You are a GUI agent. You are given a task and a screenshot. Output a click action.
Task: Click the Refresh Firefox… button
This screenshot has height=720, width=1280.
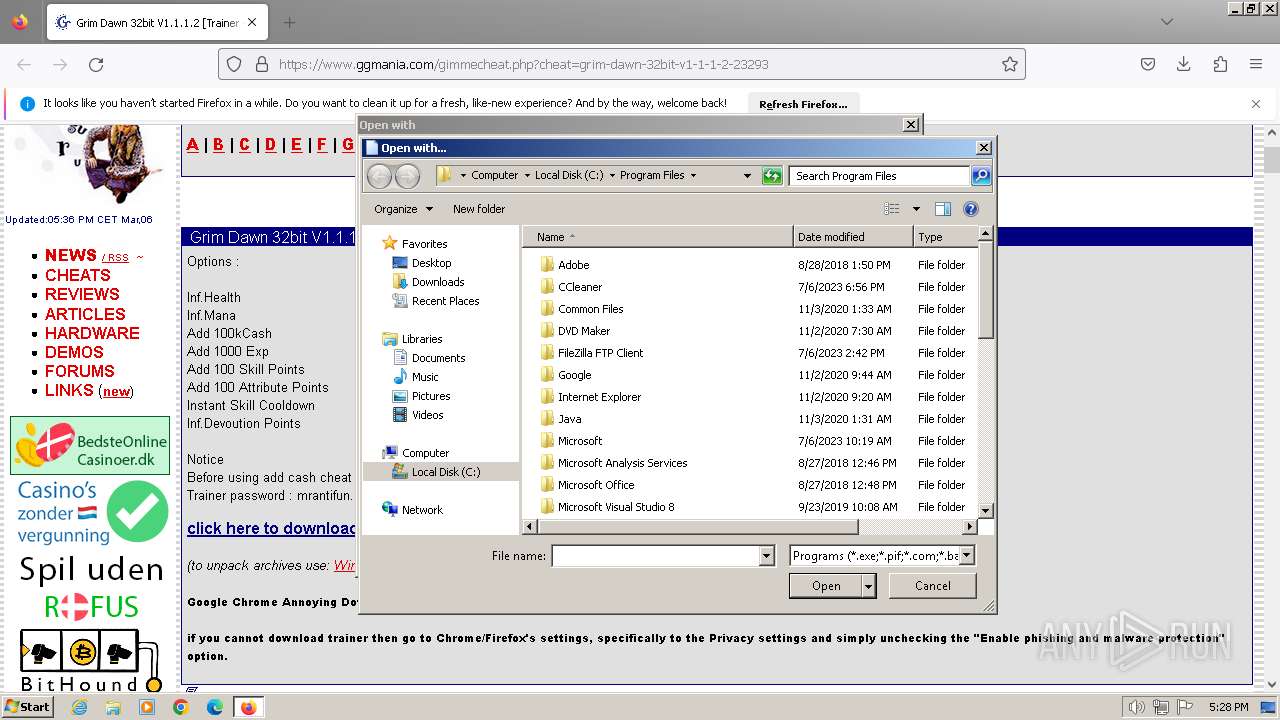[x=803, y=104]
